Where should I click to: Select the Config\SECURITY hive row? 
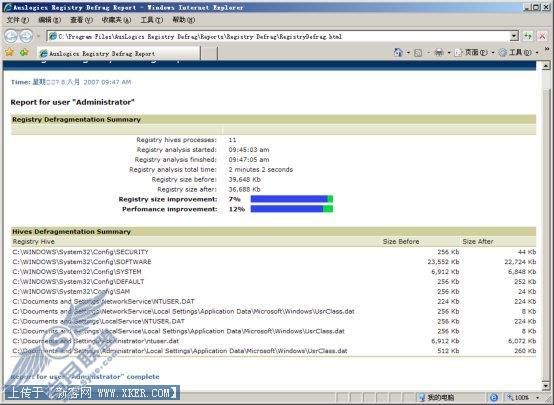tap(274, 252)
